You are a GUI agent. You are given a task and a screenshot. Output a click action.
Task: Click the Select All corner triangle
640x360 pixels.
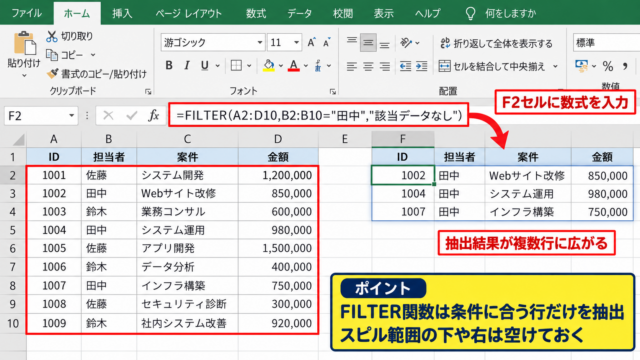click(18, 140)
